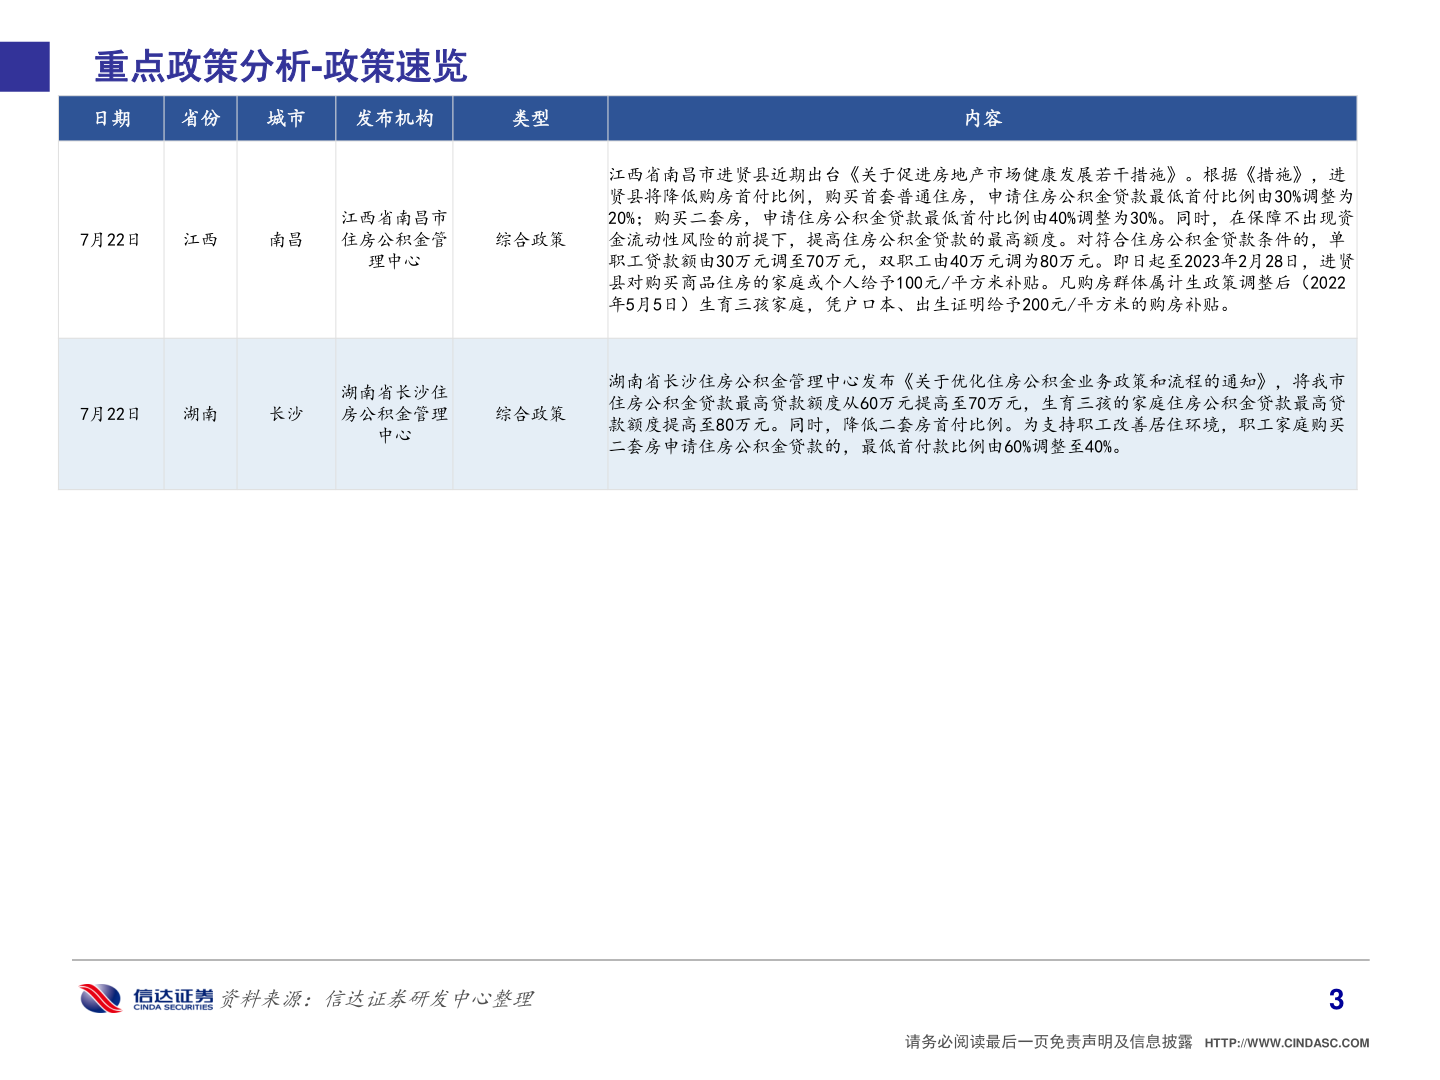Click the 长沙 city cell
This screenshot has height=1080, width=1440.
point(287,413)
